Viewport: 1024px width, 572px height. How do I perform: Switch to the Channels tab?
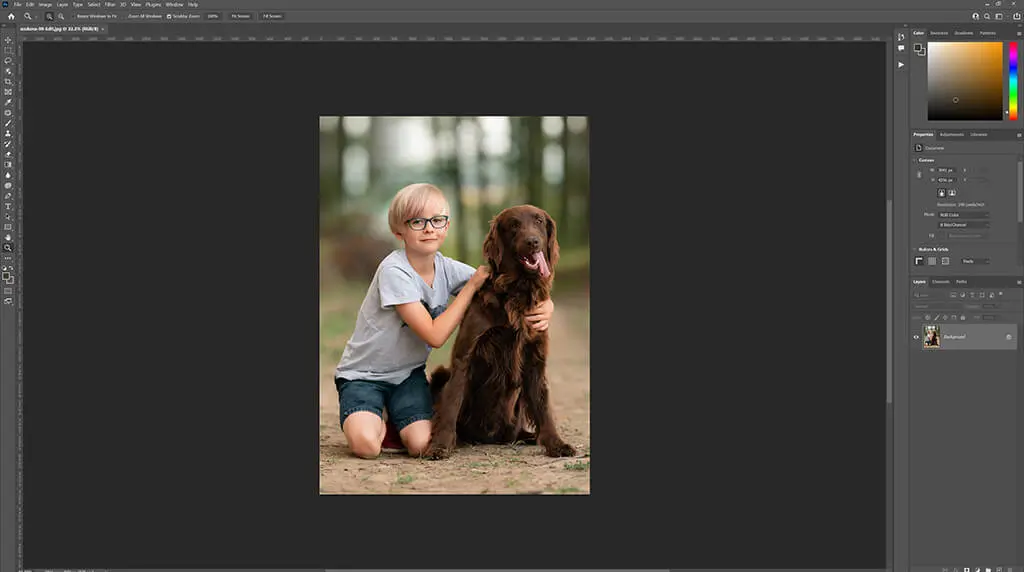(941, 282)
